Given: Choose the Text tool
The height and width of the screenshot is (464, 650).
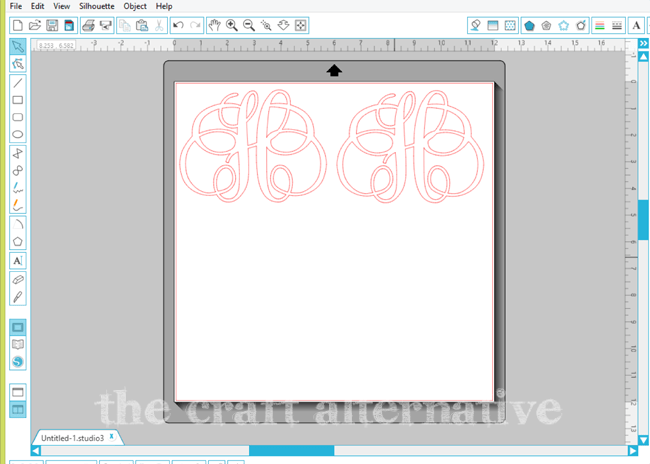Looking at the screenshot, I should click(17, 260).
